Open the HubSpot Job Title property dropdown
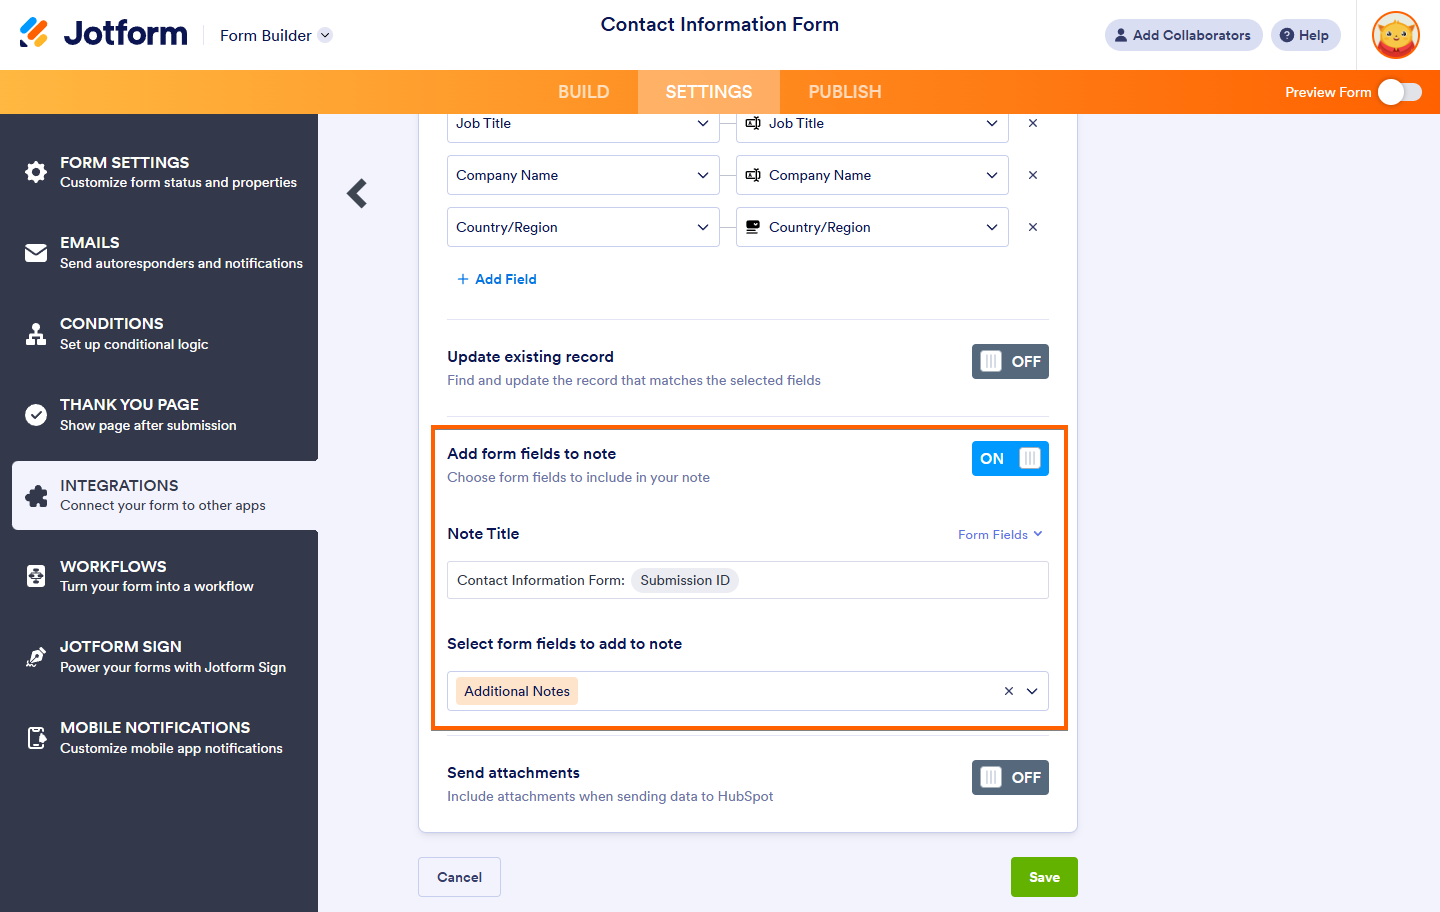Image resolution: width=1440 pixels, height=912 pixels. tap(872, 124)
